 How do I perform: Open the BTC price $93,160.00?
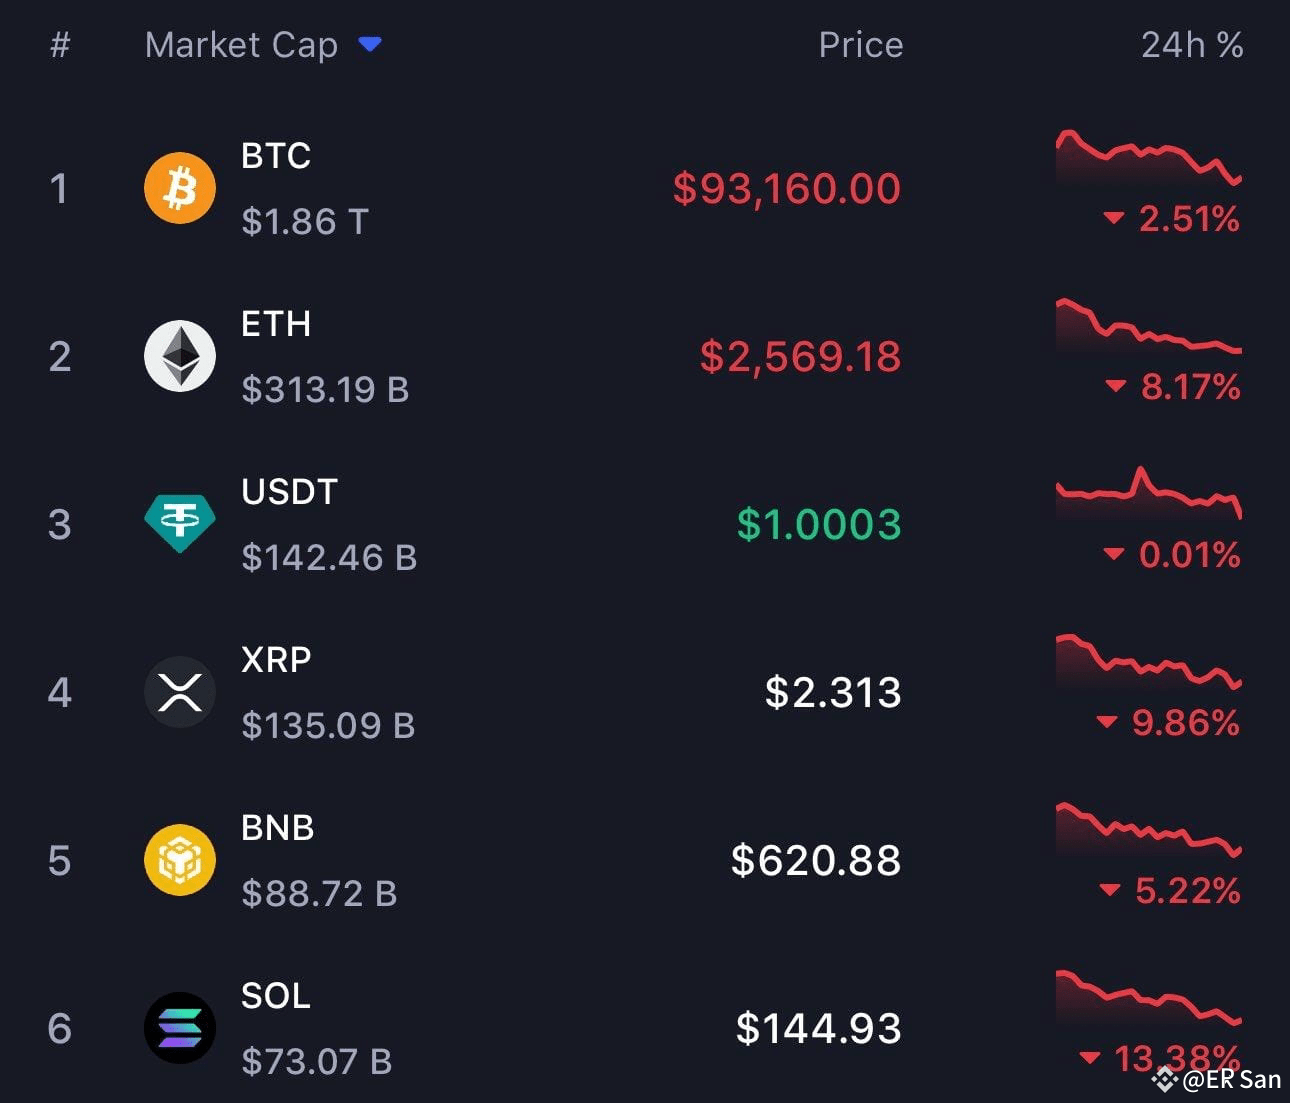pyautogui.click(x=786, y=188)
